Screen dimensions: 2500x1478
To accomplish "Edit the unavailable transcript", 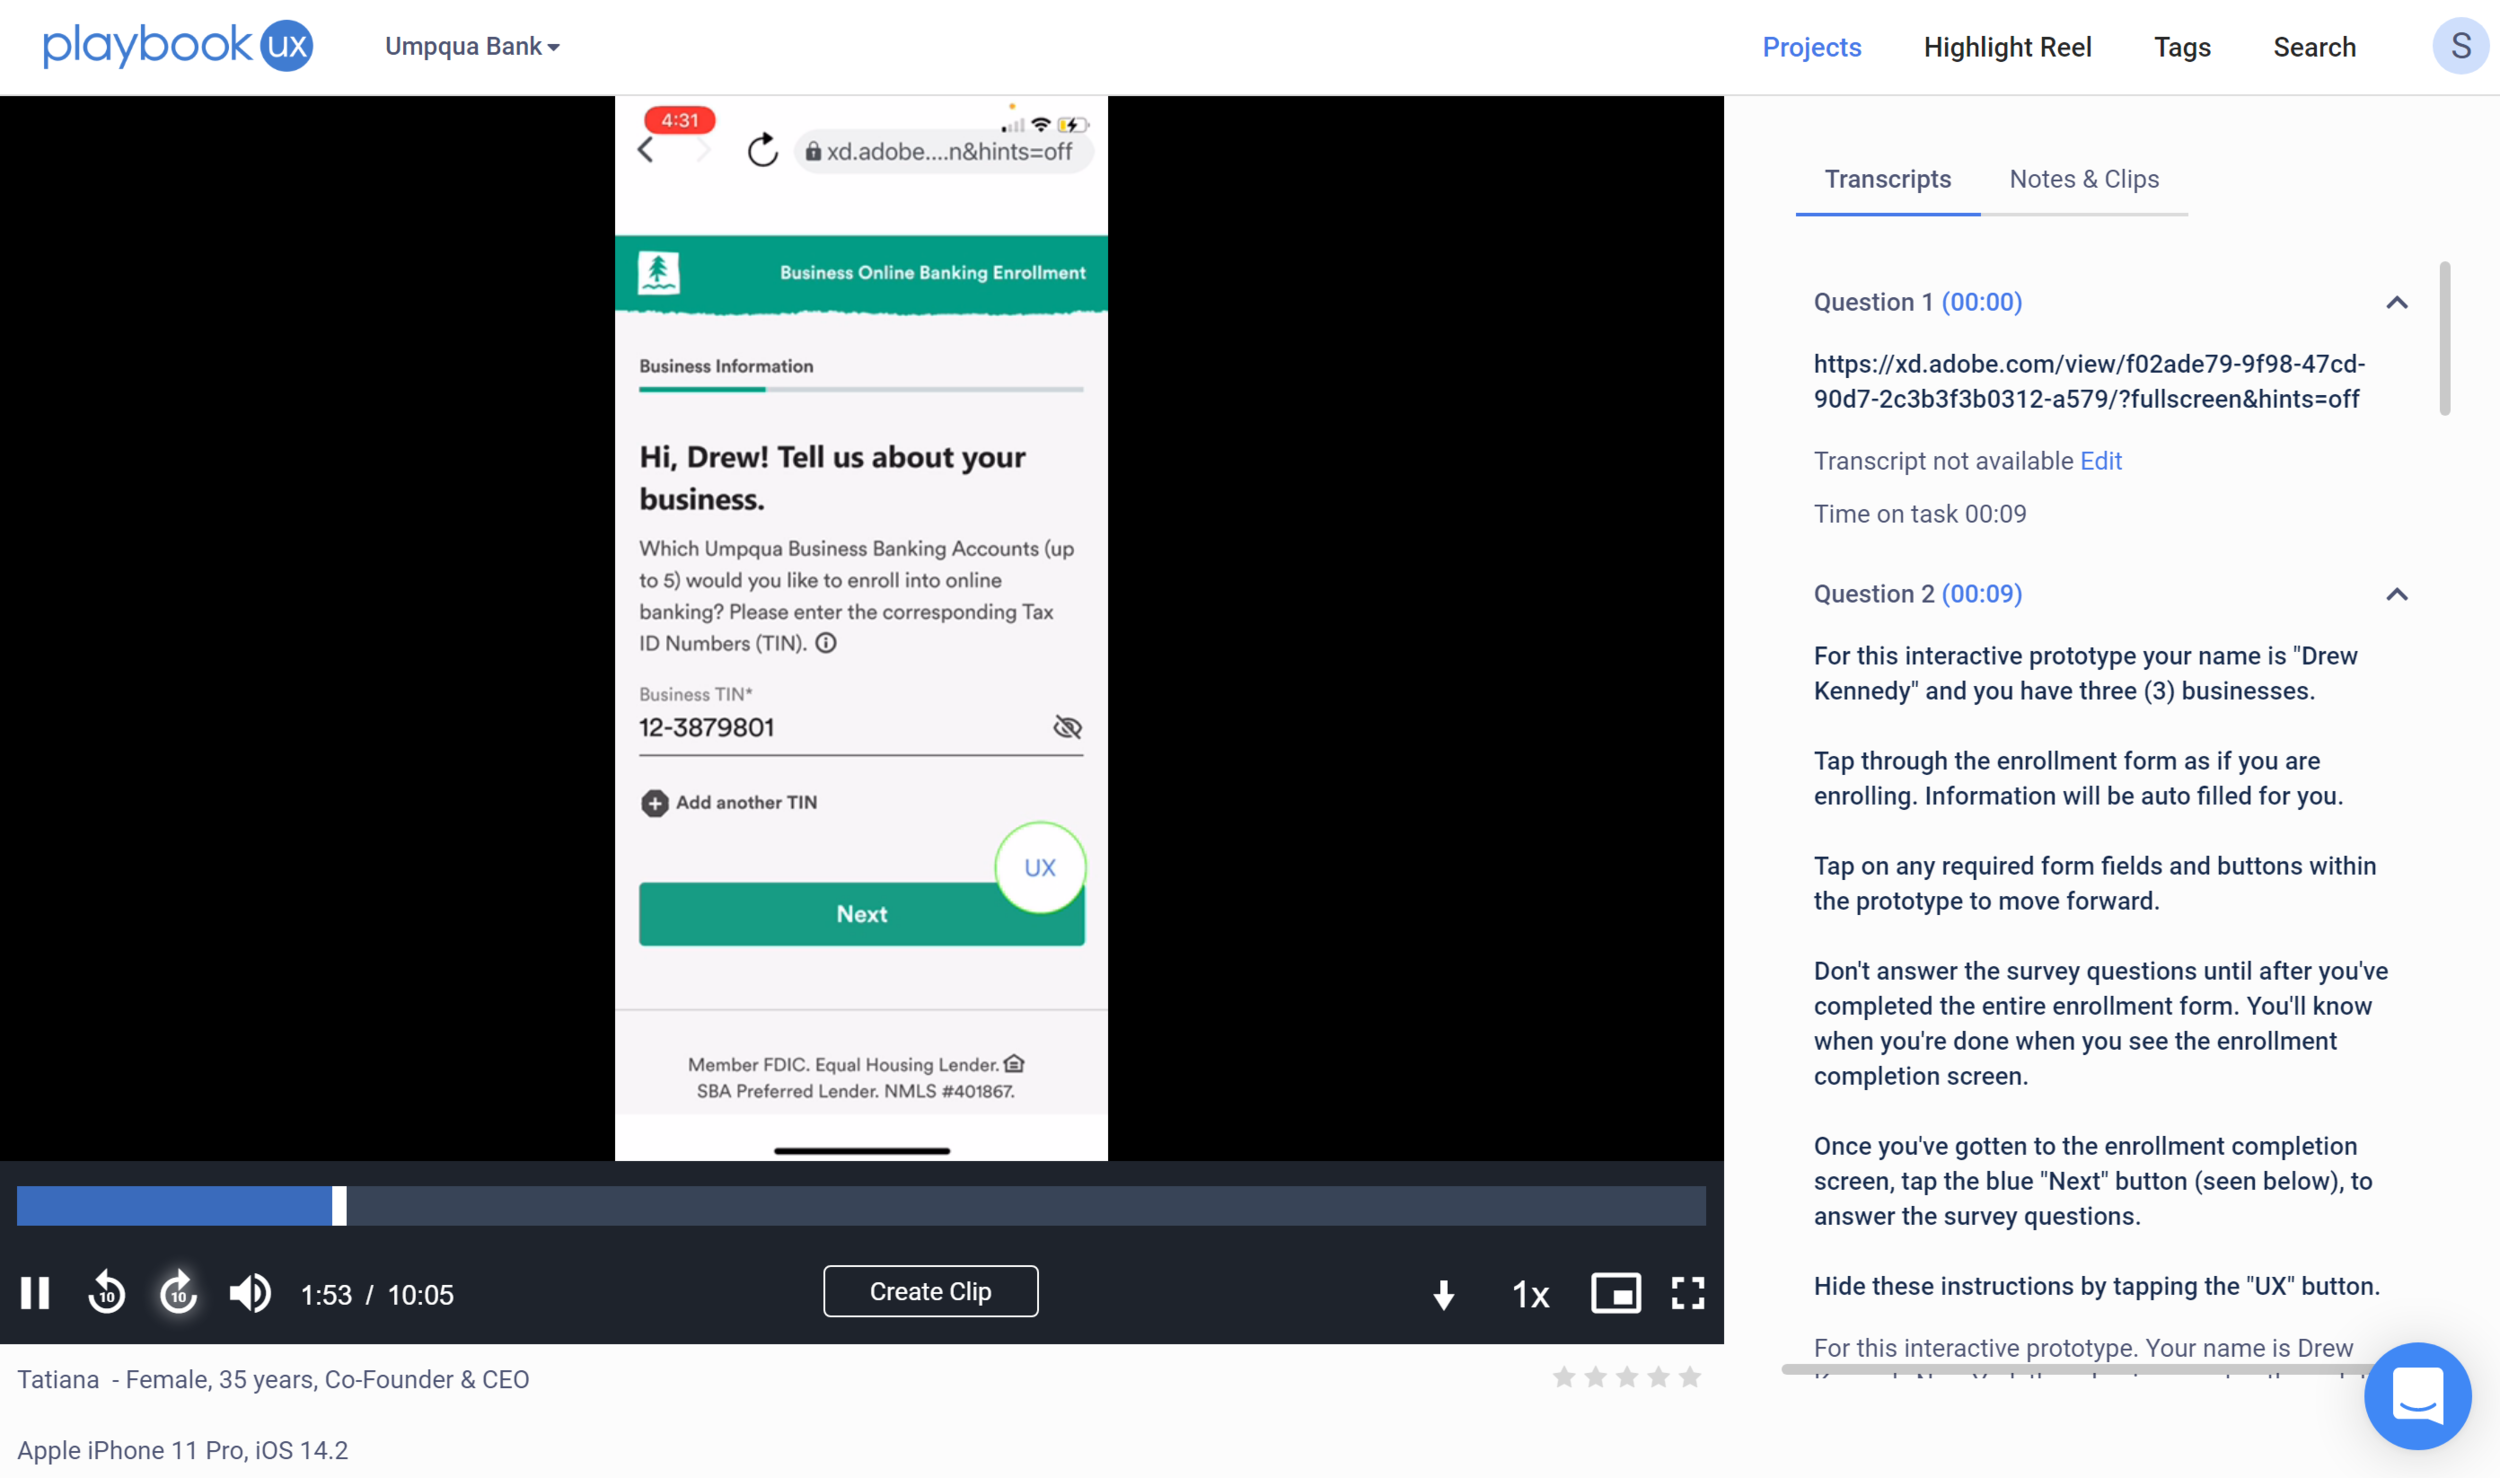I will 2100,461.
